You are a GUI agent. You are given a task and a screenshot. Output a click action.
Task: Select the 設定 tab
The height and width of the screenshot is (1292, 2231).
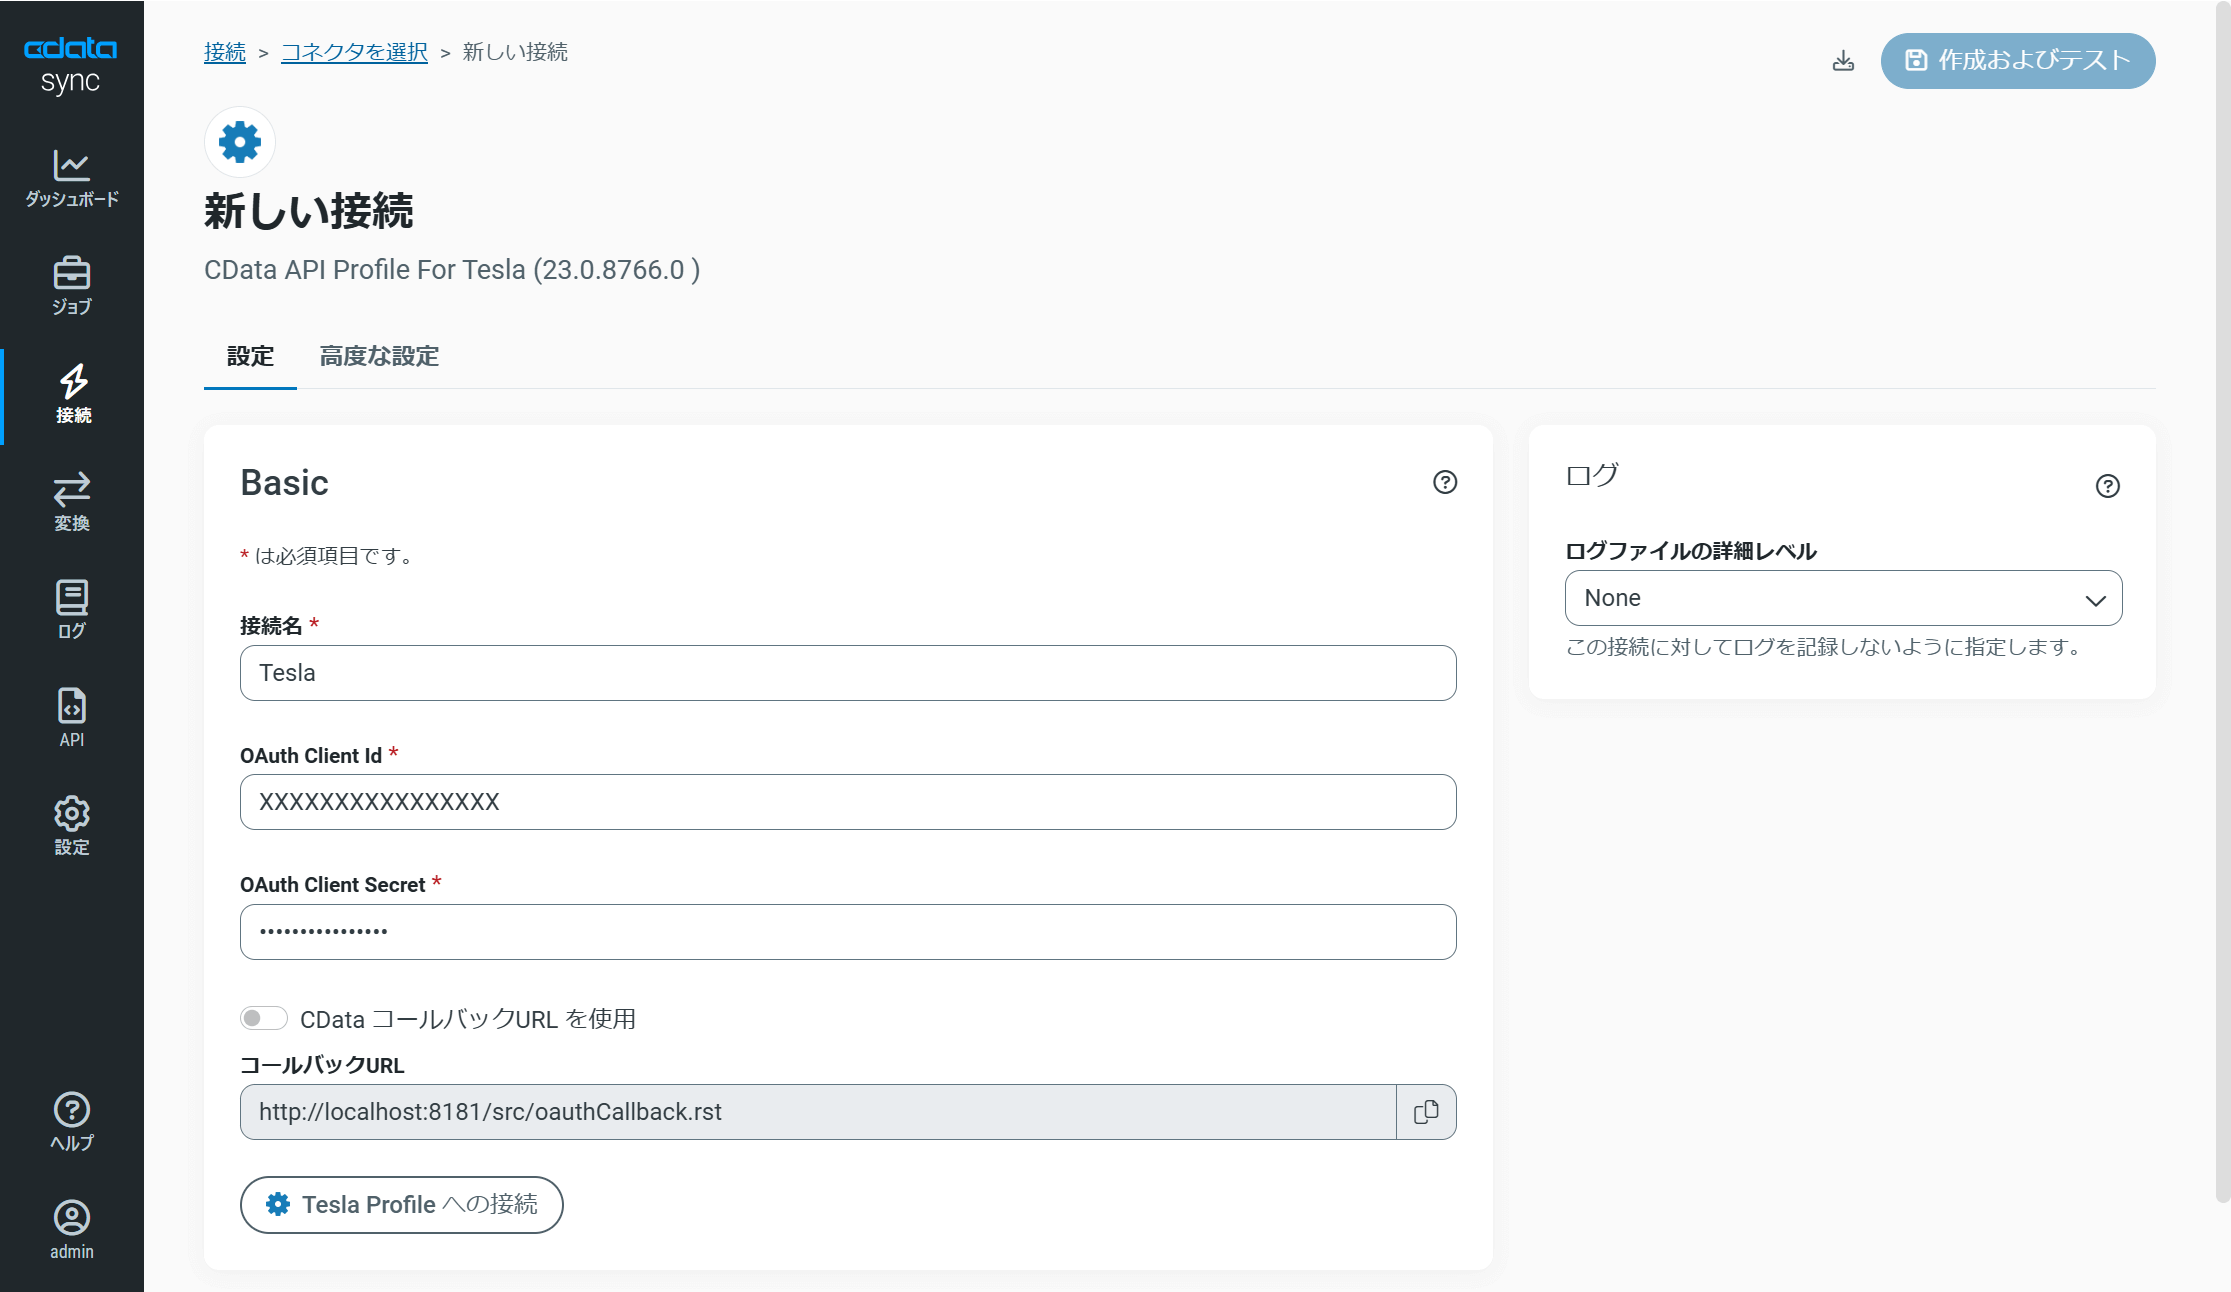coord(250,356)
